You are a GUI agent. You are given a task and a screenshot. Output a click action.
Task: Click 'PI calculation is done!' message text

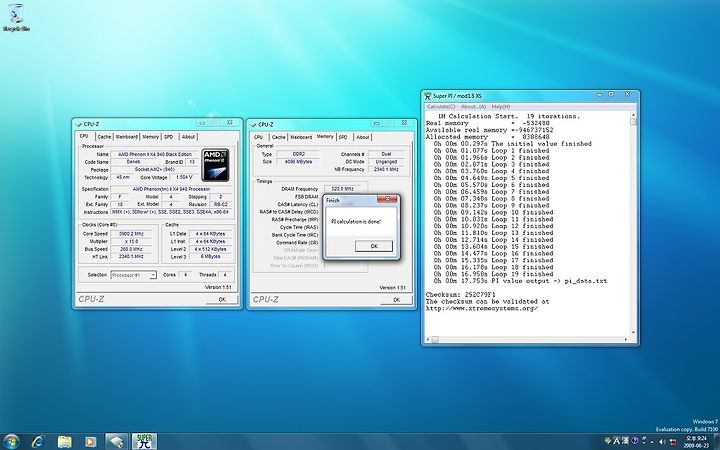click(x=356, y=222)
